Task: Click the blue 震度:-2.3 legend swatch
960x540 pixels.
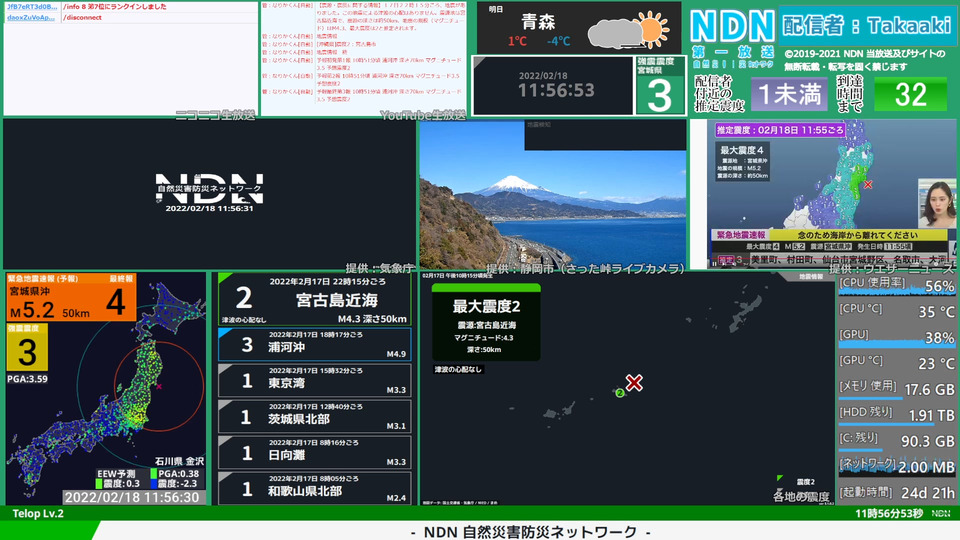Action: 153,484
